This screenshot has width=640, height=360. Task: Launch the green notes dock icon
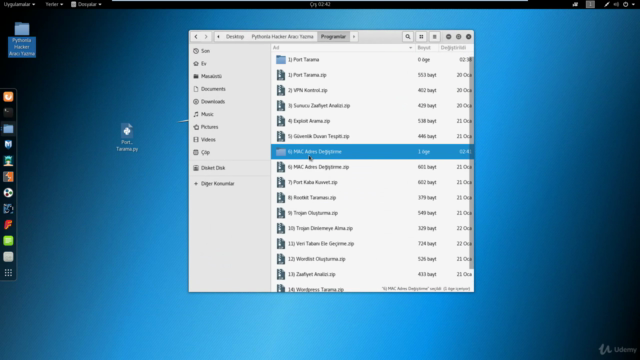click(x=8, y=241)
